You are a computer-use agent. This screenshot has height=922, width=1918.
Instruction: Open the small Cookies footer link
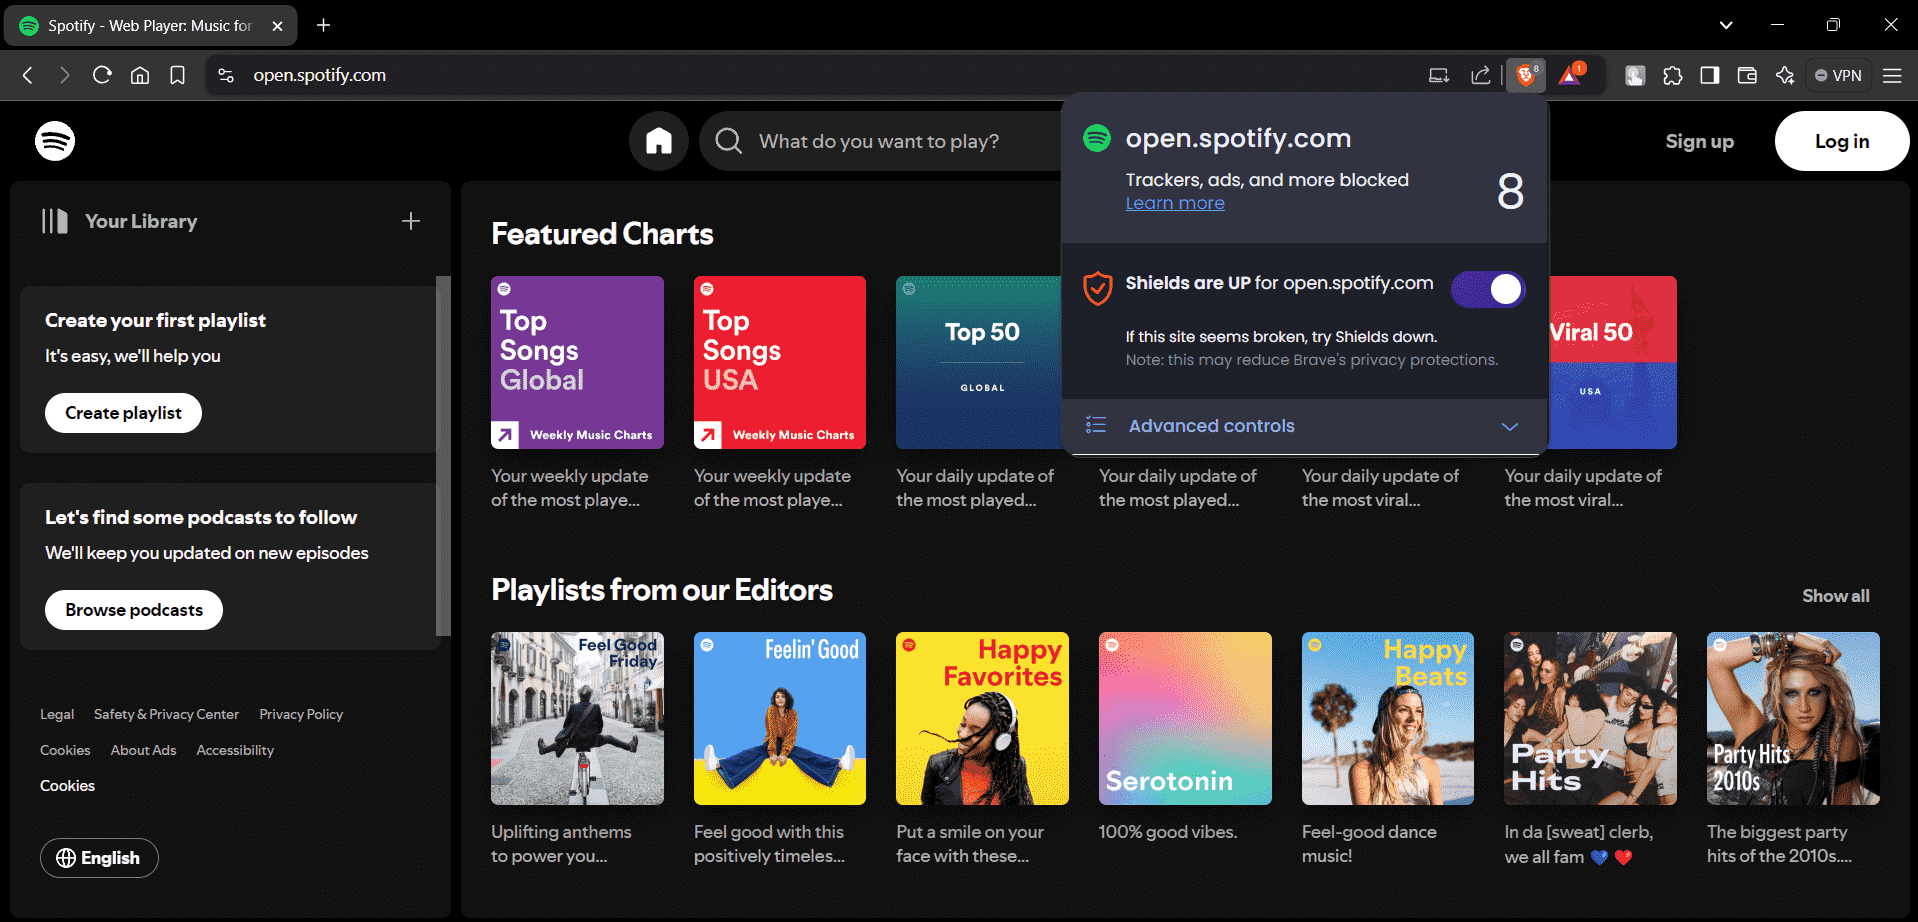[x=65, y=750]
